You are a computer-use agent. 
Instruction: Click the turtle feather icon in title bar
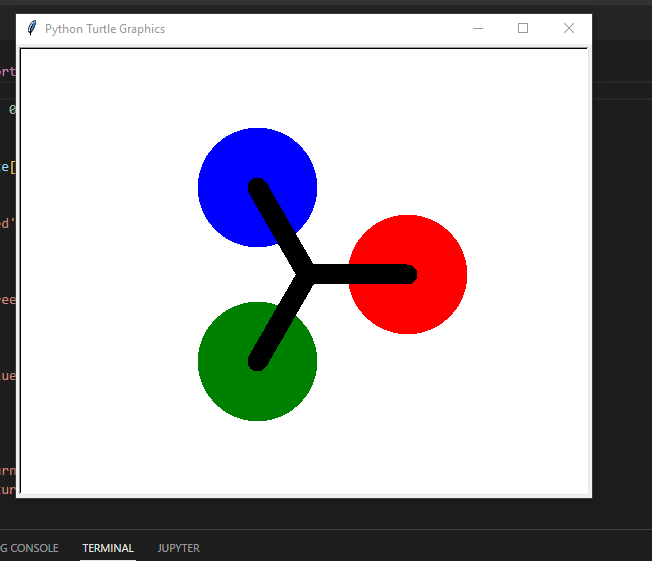[x=32, y=28]
